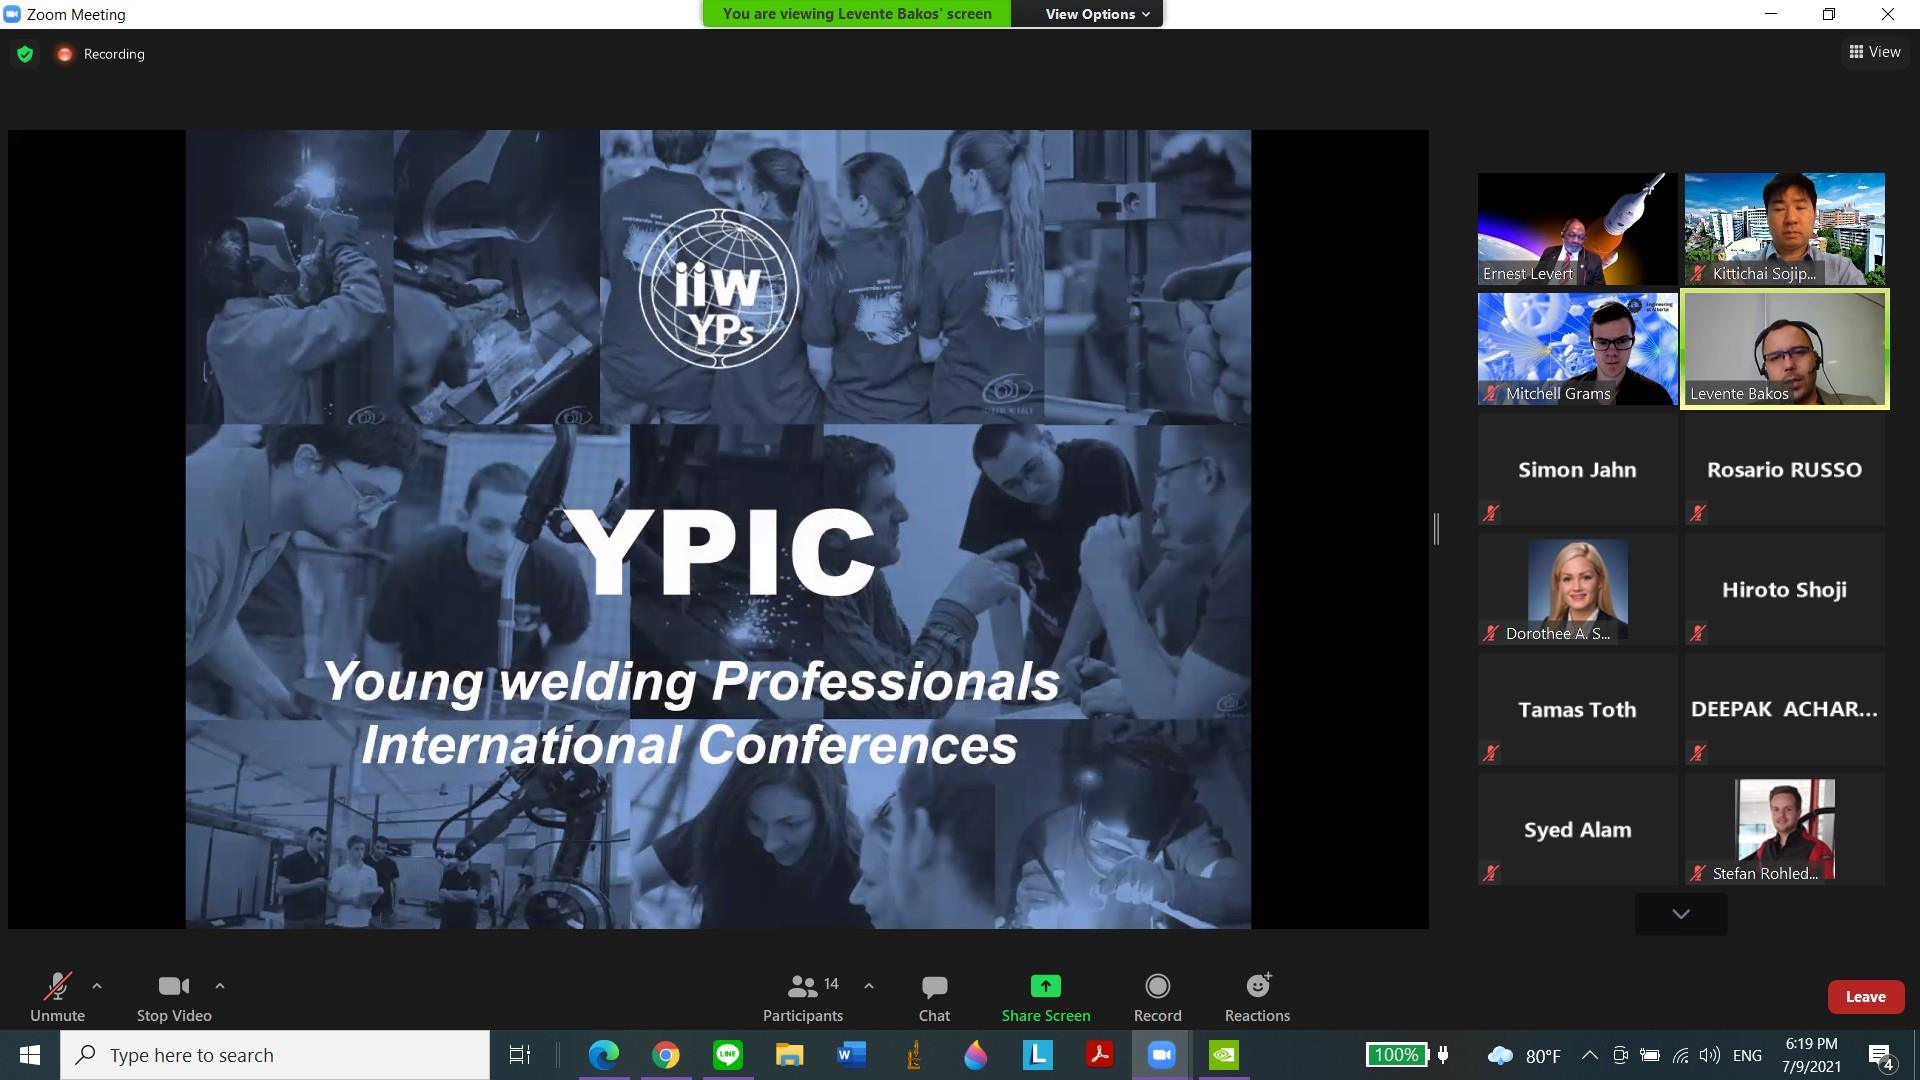
Task: Open NVIDIA app from taskbar
Action: [x=1223, y=1055]
